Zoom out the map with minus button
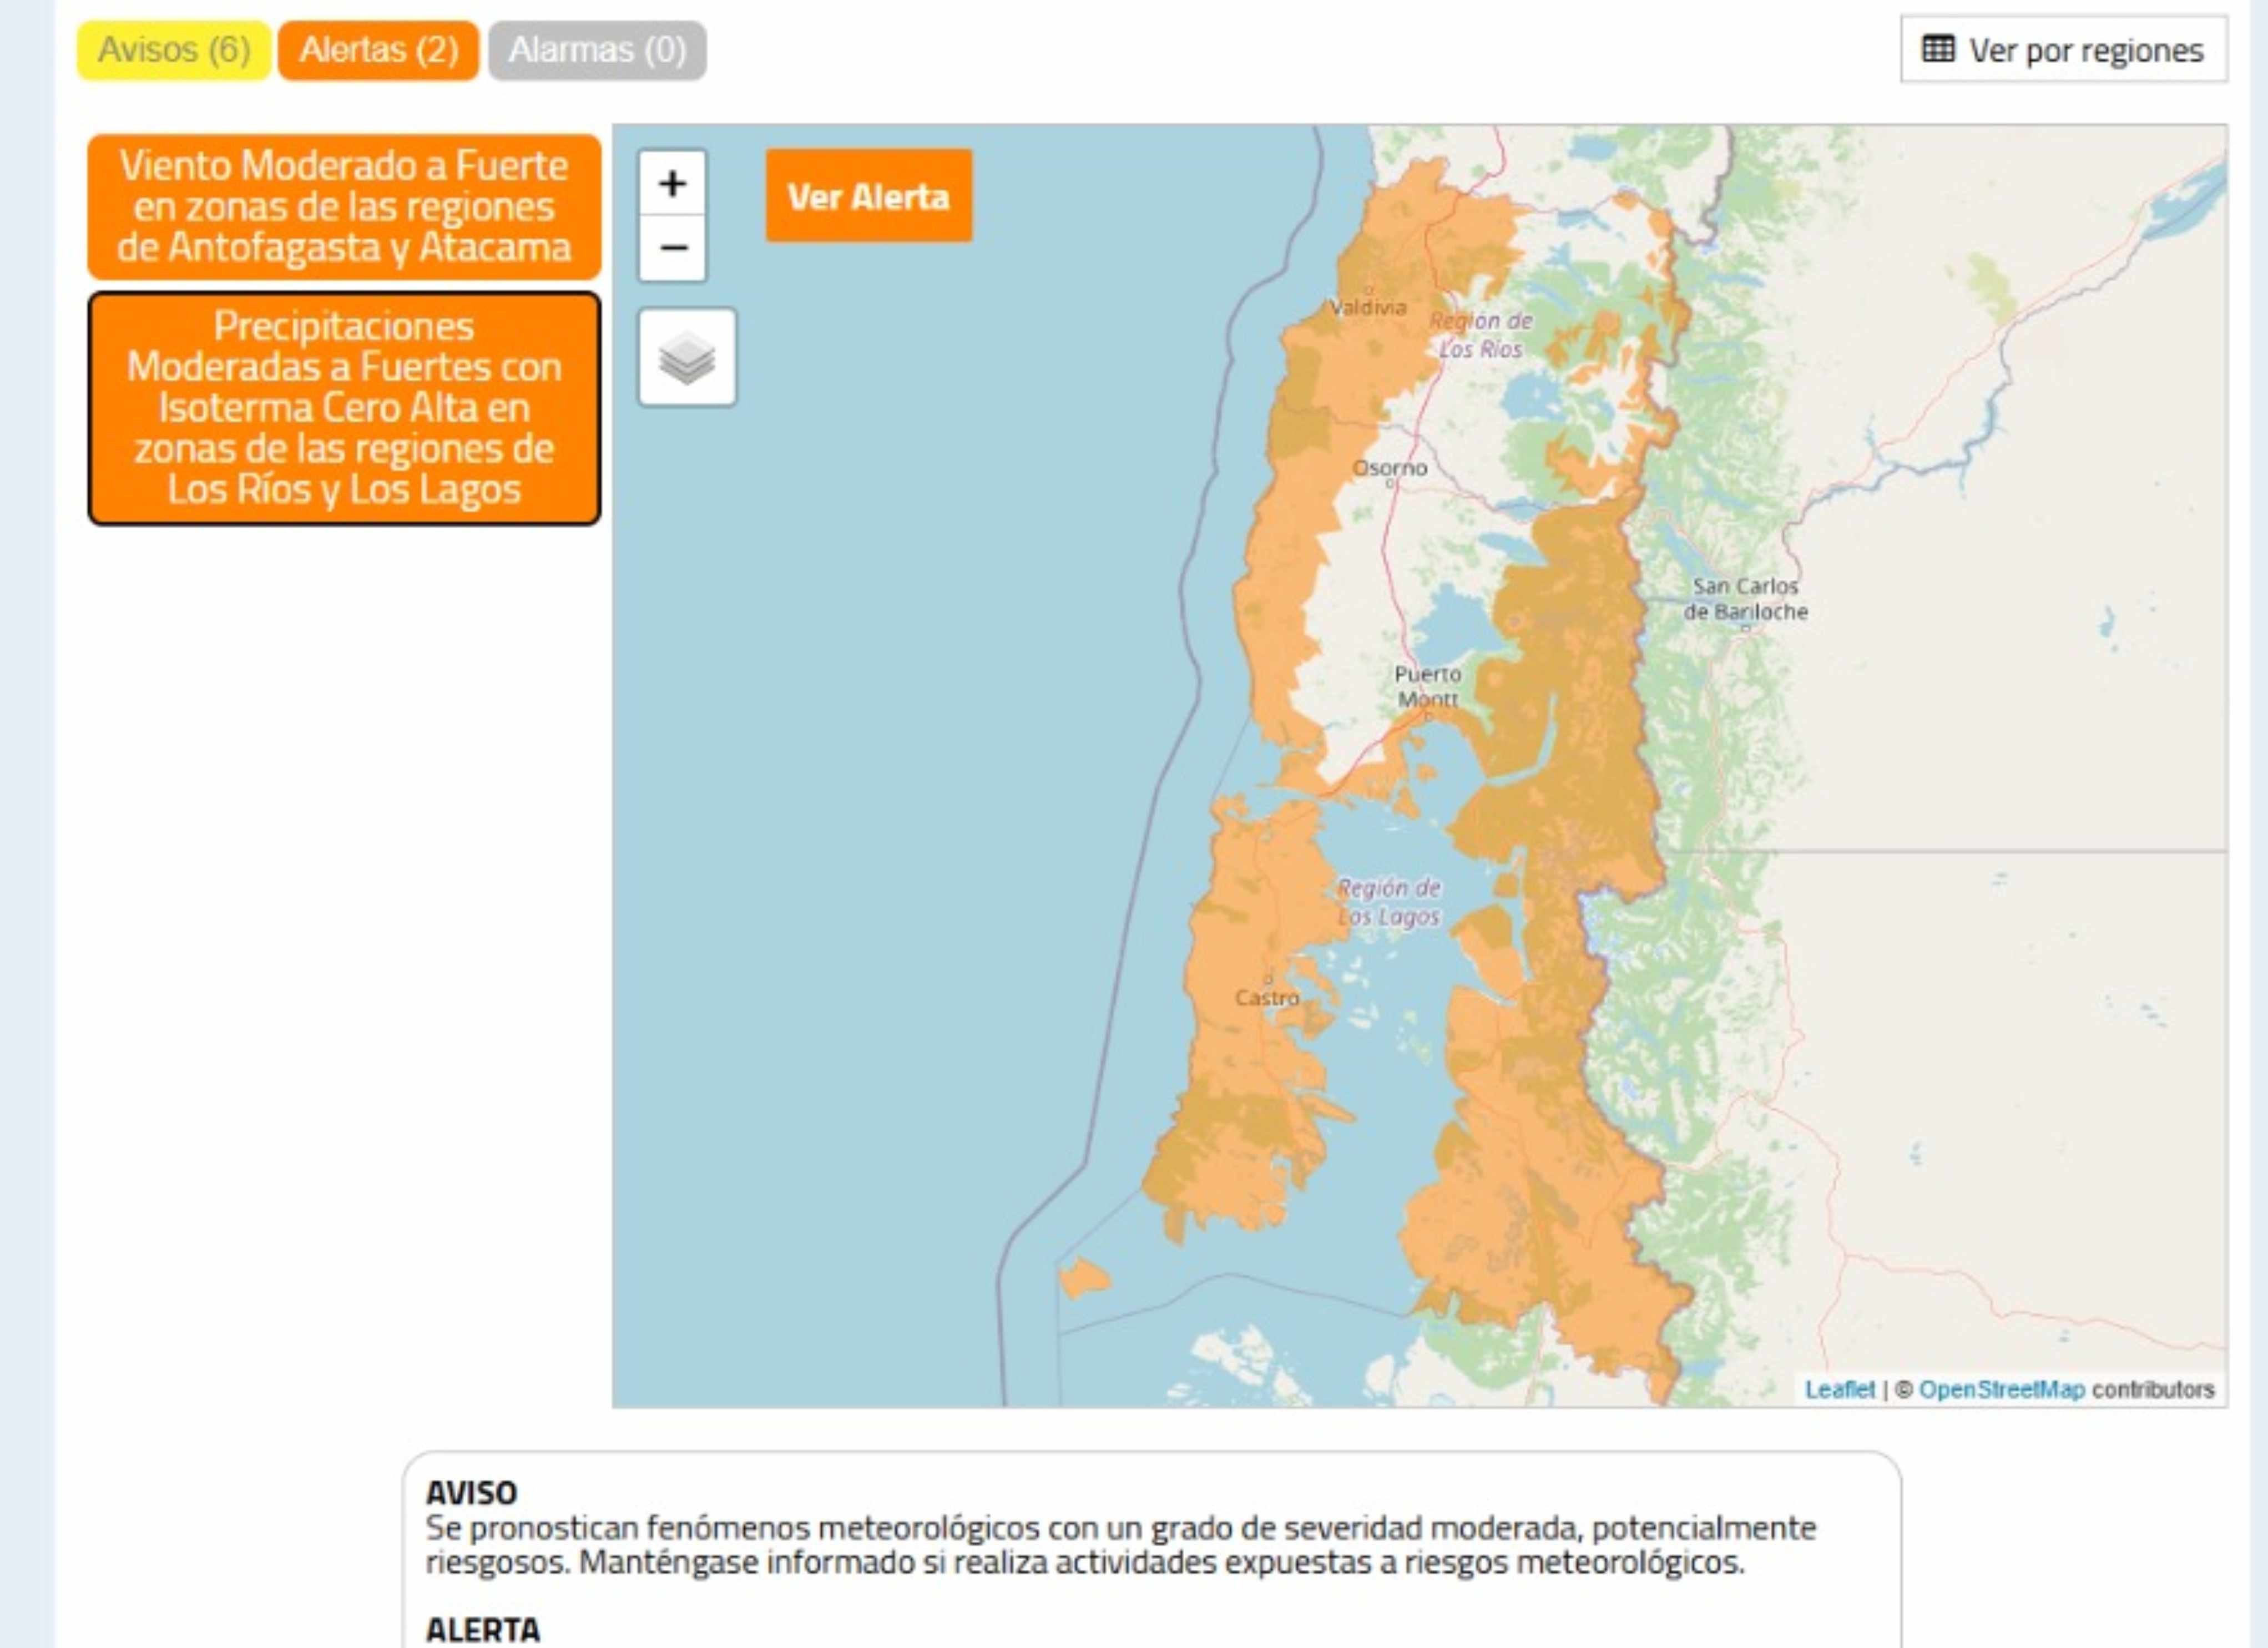The width and height of the screenshot is (2268, 1648). 672,247
